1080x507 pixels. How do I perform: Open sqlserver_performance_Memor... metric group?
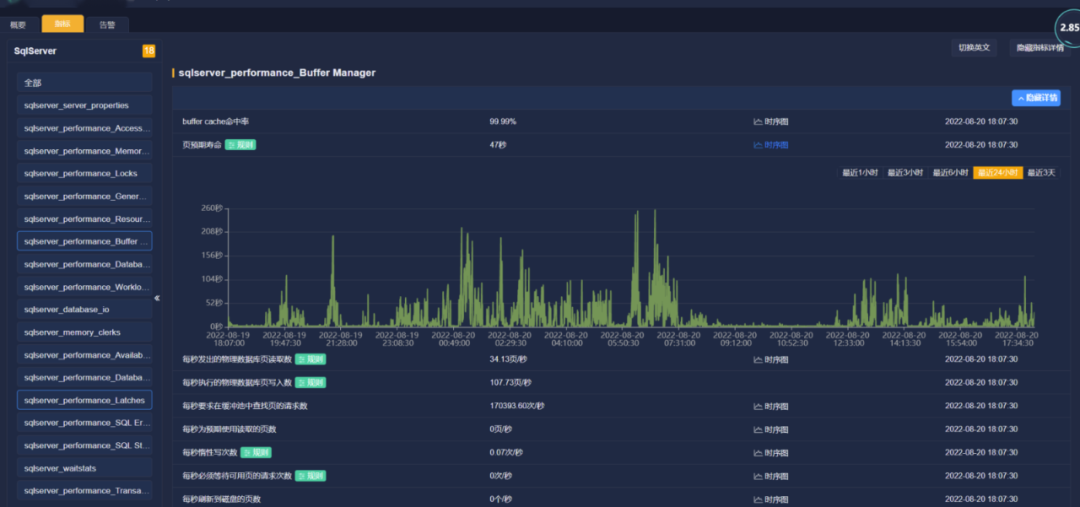click(x=85, y=151)
